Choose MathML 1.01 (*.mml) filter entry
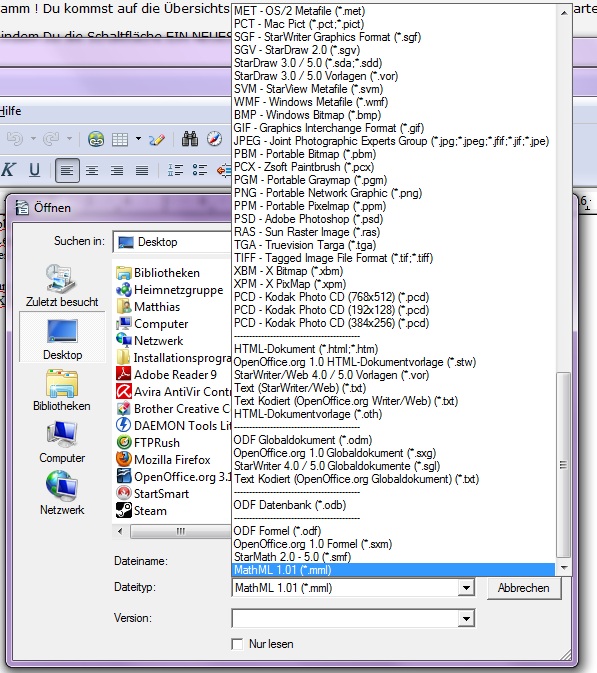597x673 pixels. tap(394, 570)
